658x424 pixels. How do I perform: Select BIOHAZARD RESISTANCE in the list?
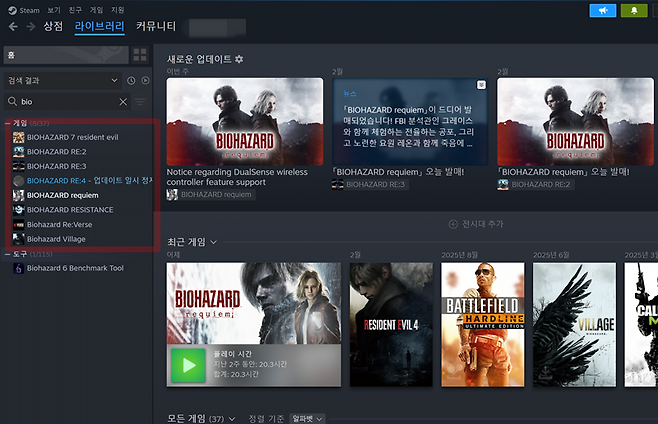coord(70,209)
